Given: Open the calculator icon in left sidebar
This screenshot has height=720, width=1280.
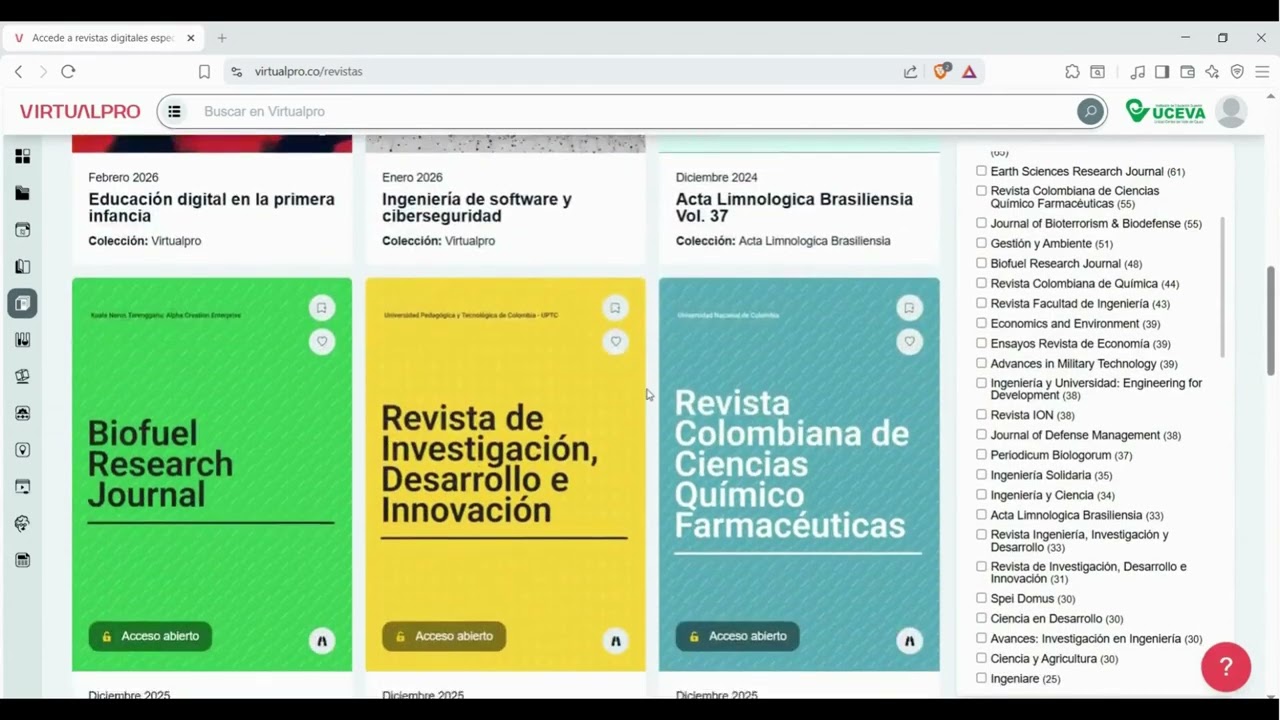Looking at the screenshot, I should (22, 560).
